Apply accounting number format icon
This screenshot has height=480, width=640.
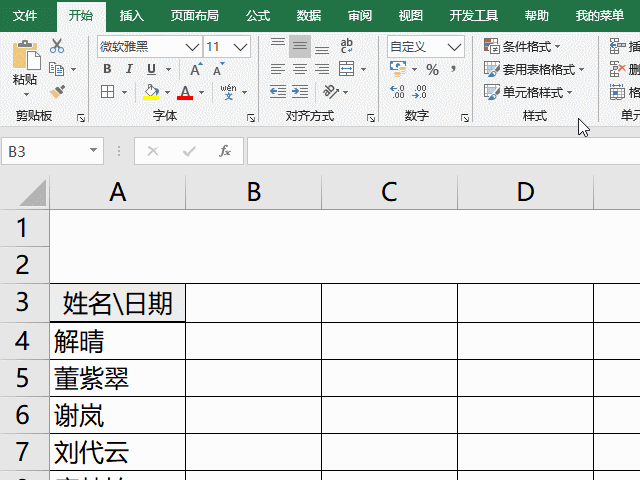398,69
